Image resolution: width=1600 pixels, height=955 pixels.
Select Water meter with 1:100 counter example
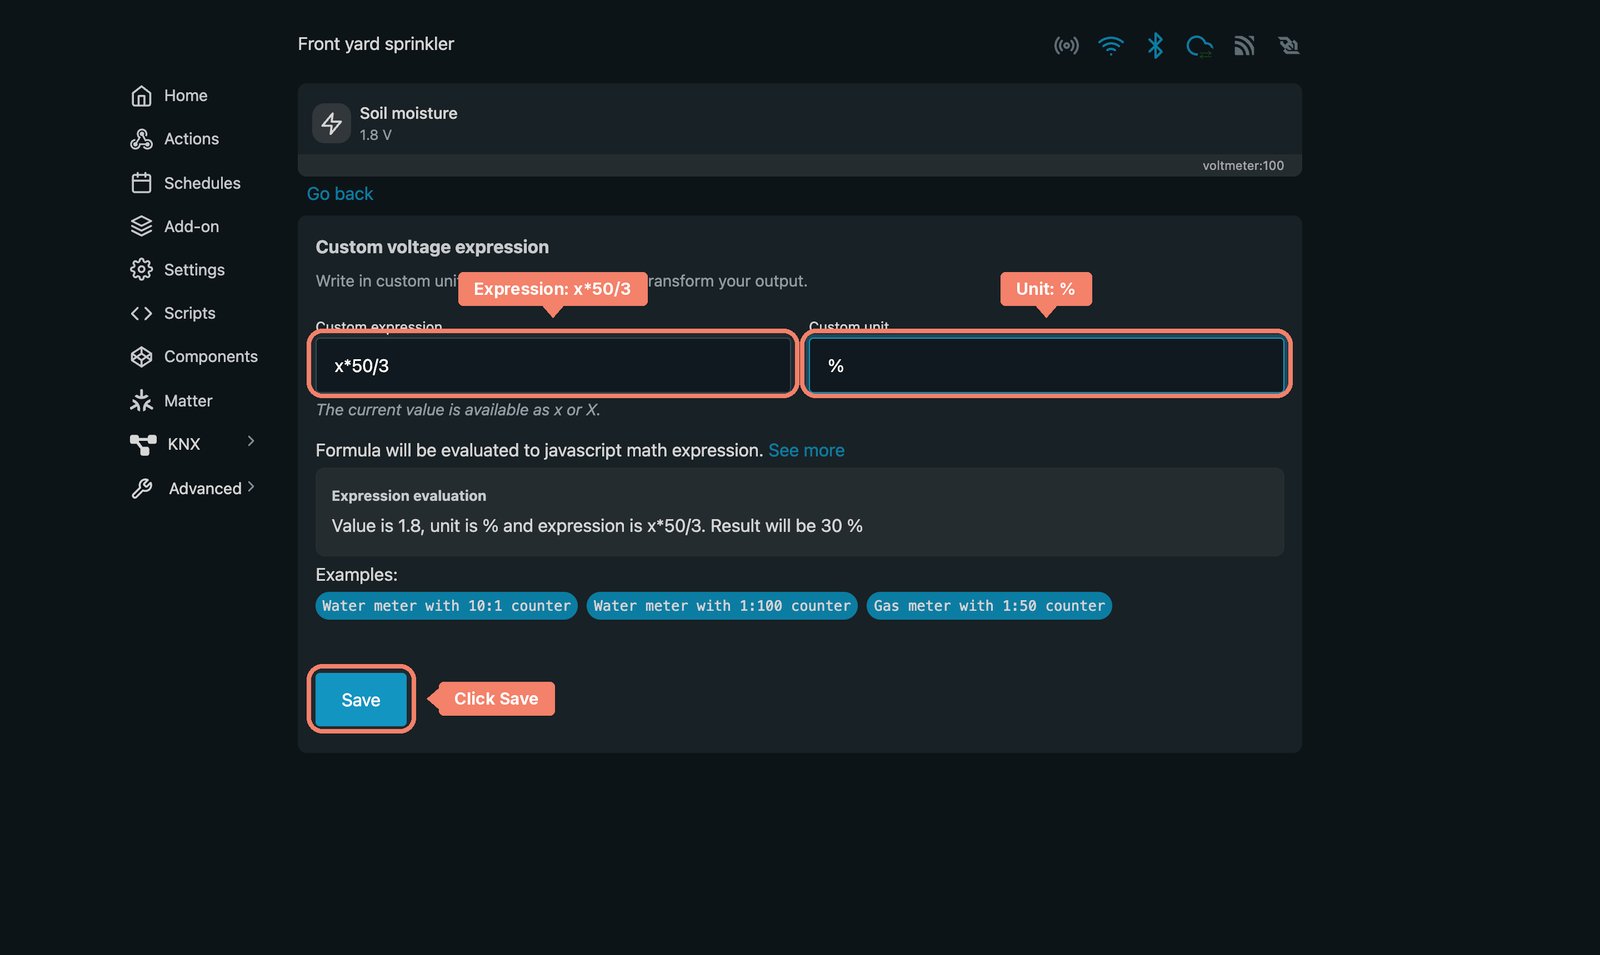[x=722, y=606]
